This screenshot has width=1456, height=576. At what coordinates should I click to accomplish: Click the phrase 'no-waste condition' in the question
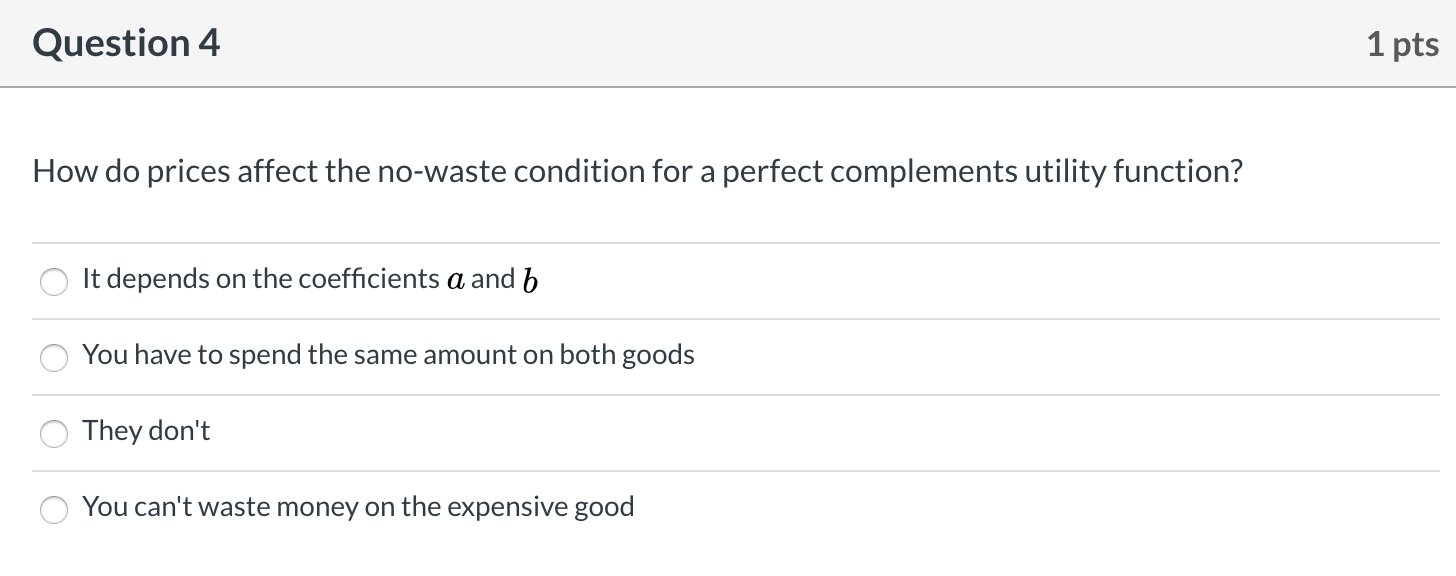click(x=490, y=172)
